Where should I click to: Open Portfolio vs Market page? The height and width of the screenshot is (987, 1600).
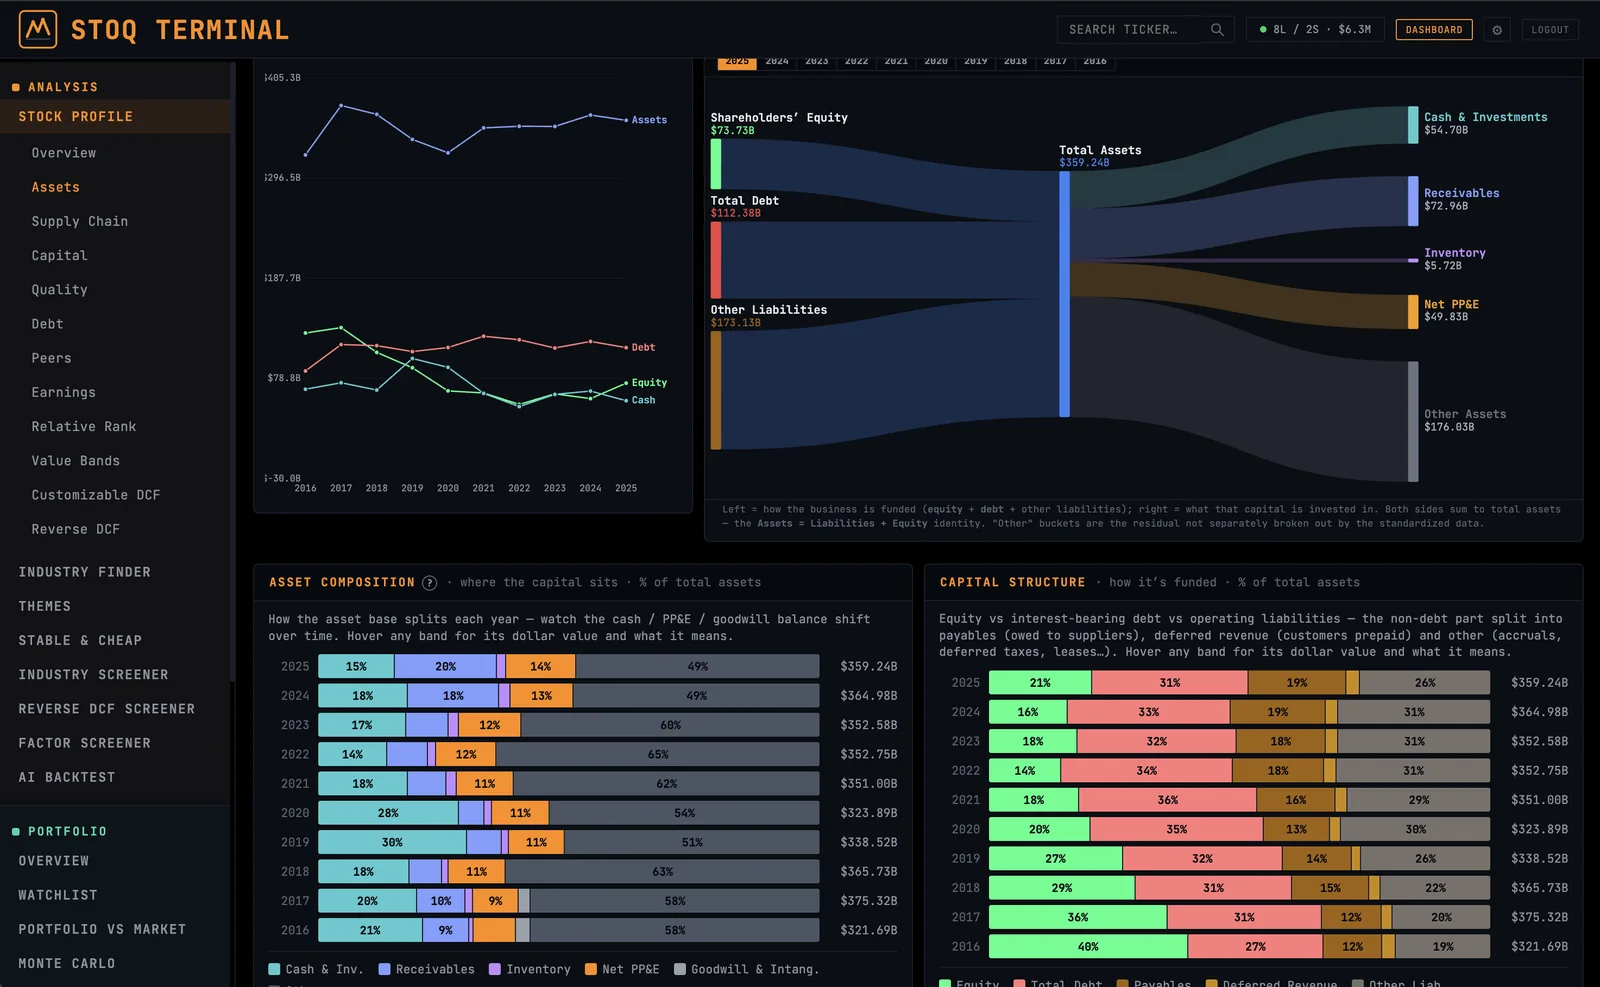tap(102, 929)
